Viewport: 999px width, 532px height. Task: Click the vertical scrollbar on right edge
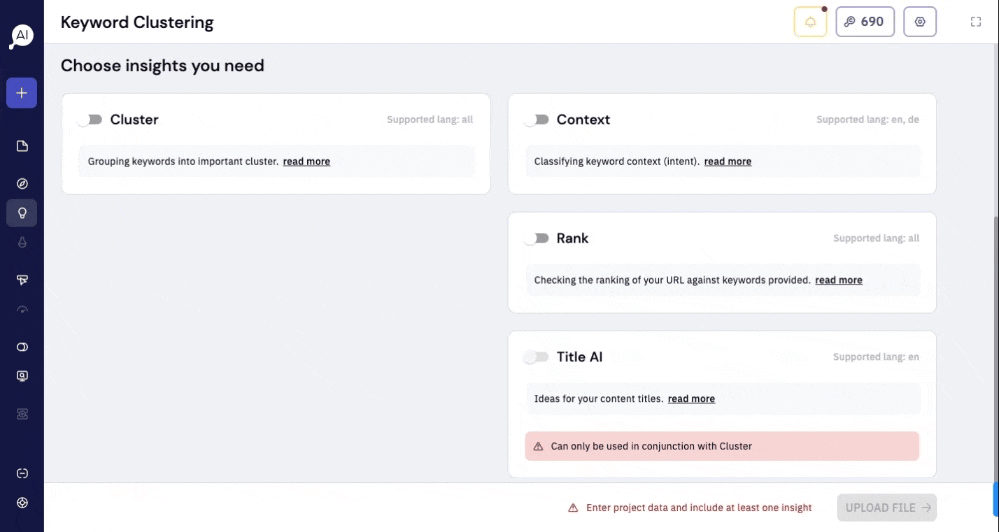[x=995, y=350]
